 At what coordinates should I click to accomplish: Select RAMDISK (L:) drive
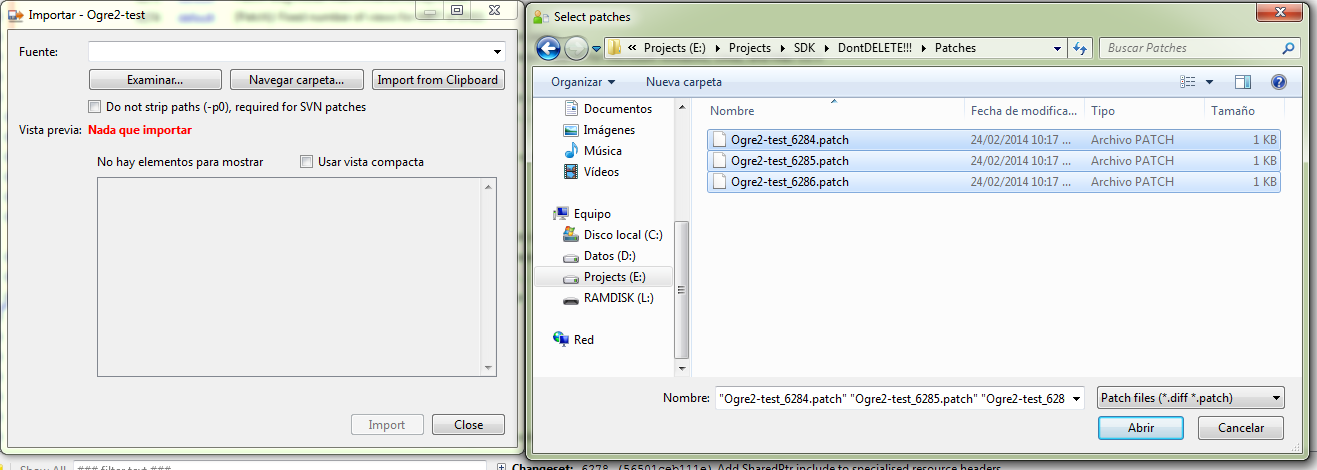(x=618, y=298)
